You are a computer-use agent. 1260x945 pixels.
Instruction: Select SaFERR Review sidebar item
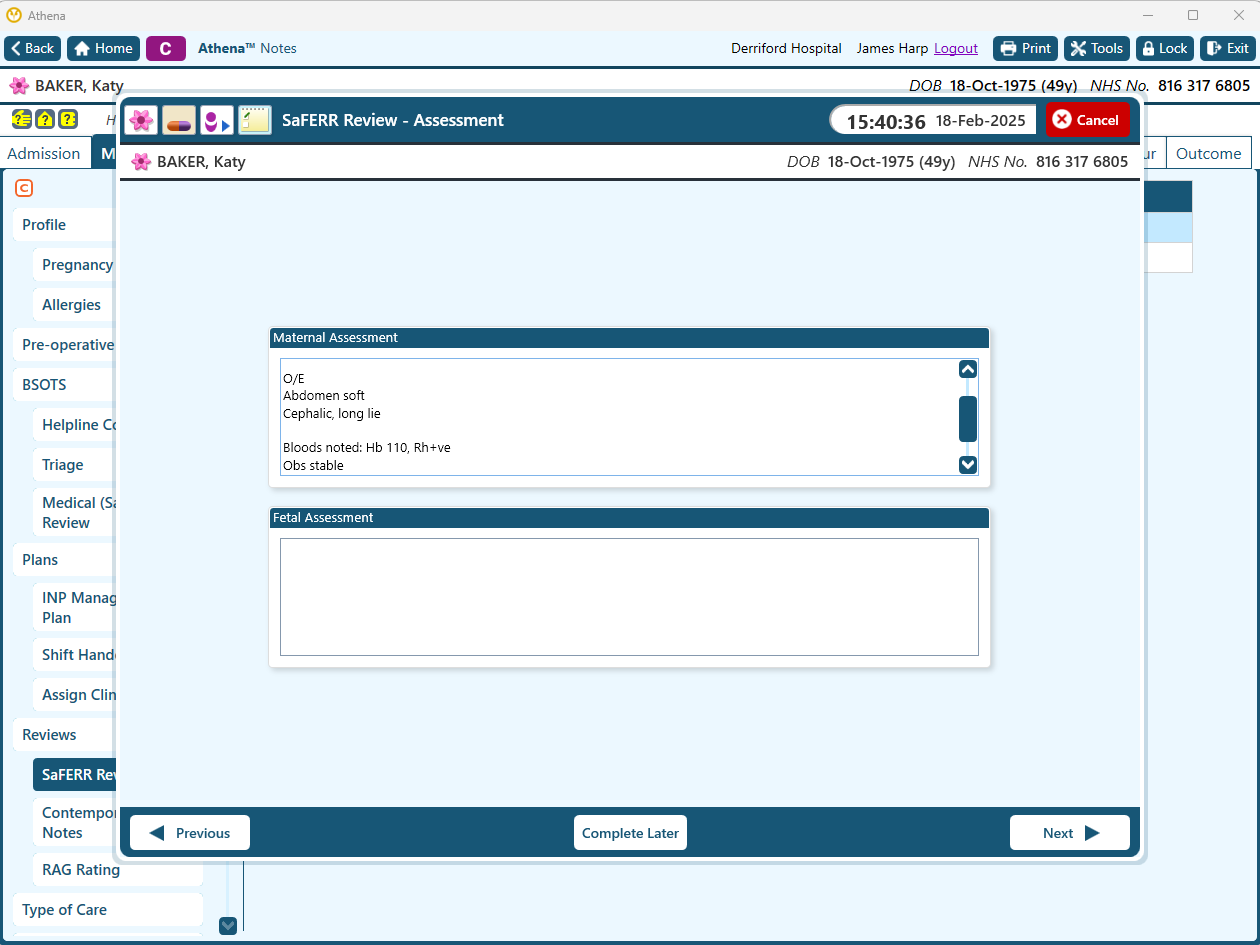pos(74,775)
